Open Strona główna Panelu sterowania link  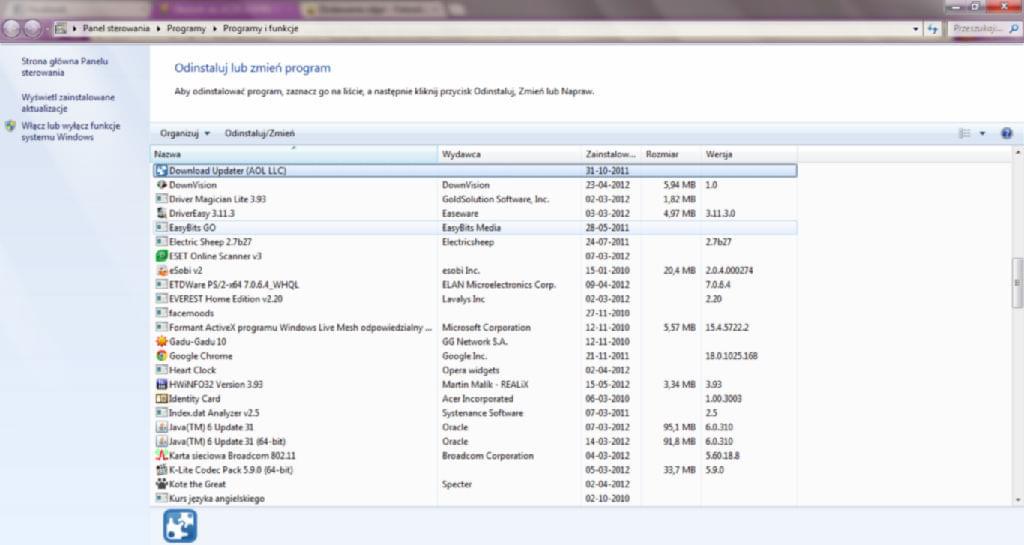[x=65, y=67]
